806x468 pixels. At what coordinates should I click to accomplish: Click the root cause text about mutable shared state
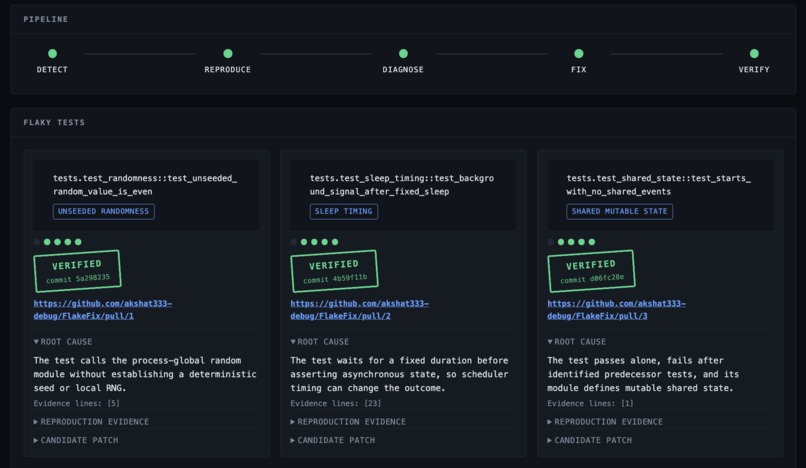tap(643, 374)
